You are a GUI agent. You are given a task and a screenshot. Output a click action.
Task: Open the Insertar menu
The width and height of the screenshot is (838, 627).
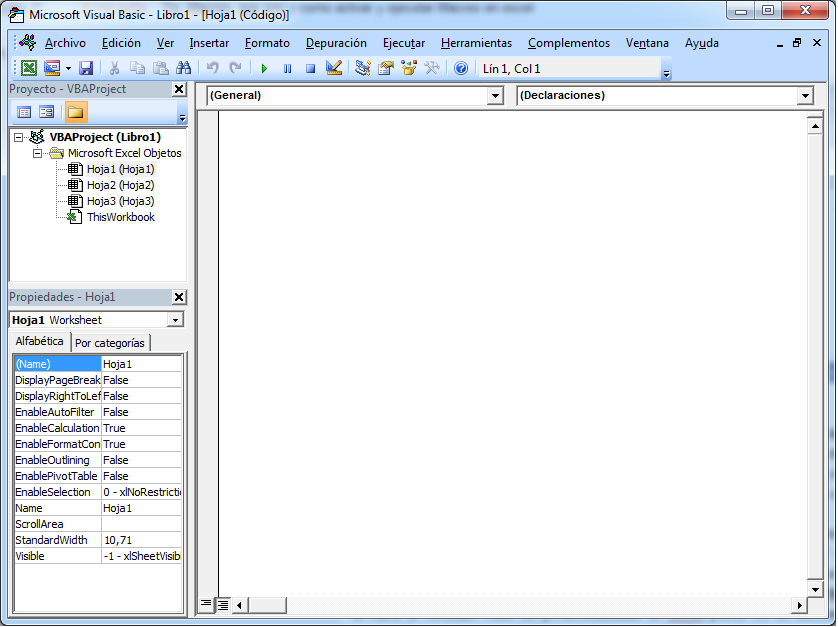[209, 43]
